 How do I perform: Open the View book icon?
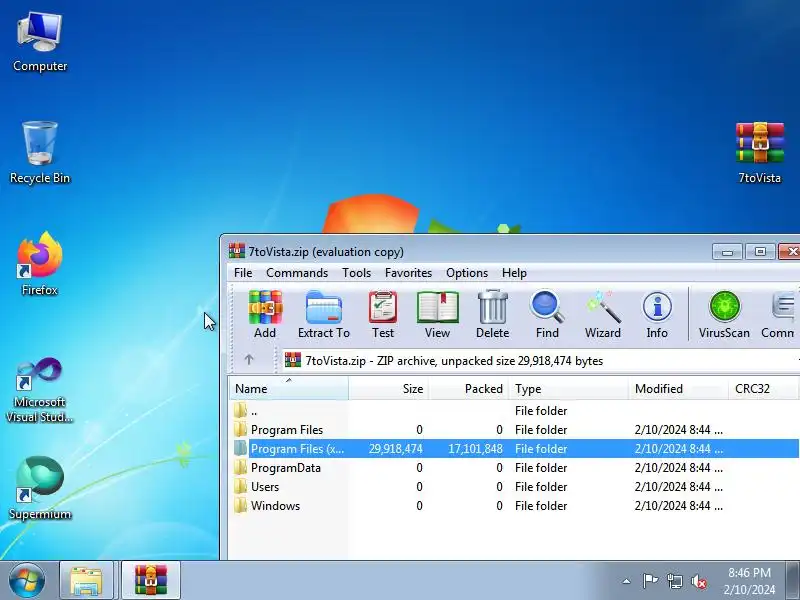[x=437, y=314]
